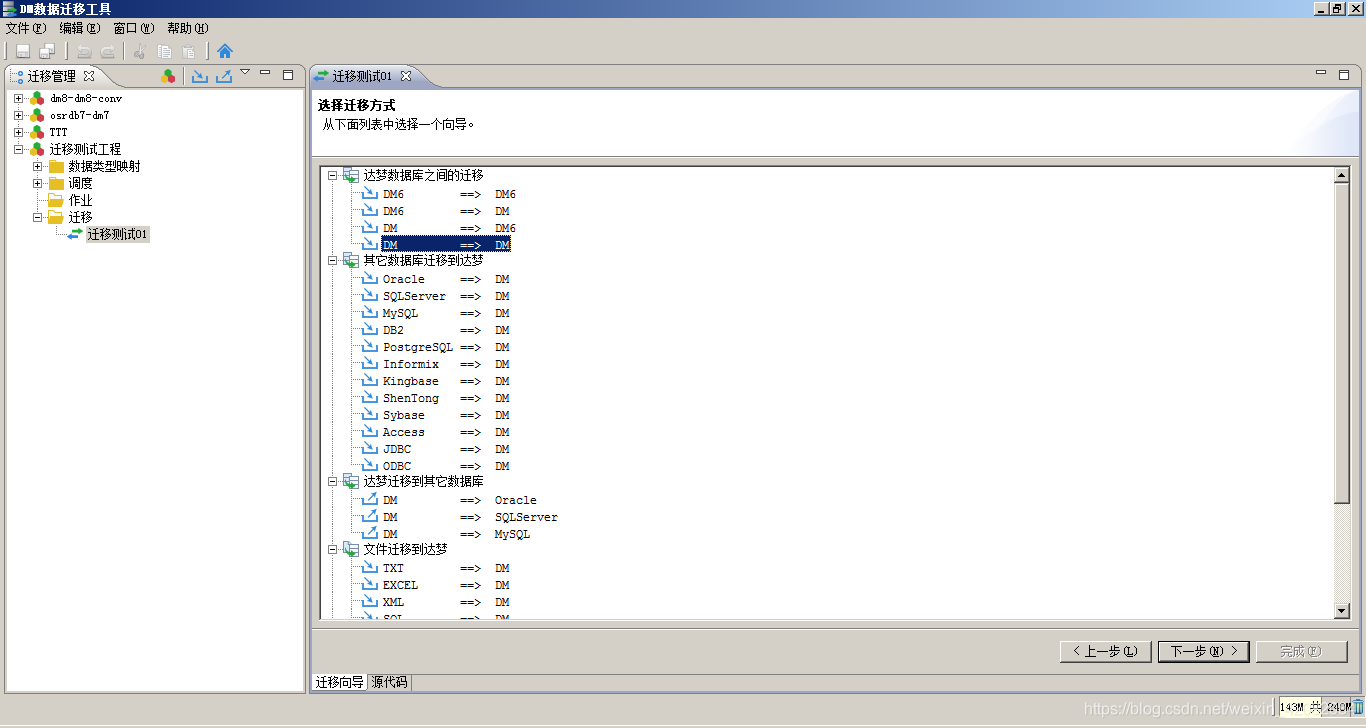Collapse the 迁移 folder node

pyautogui.click(x=38, y=217)
